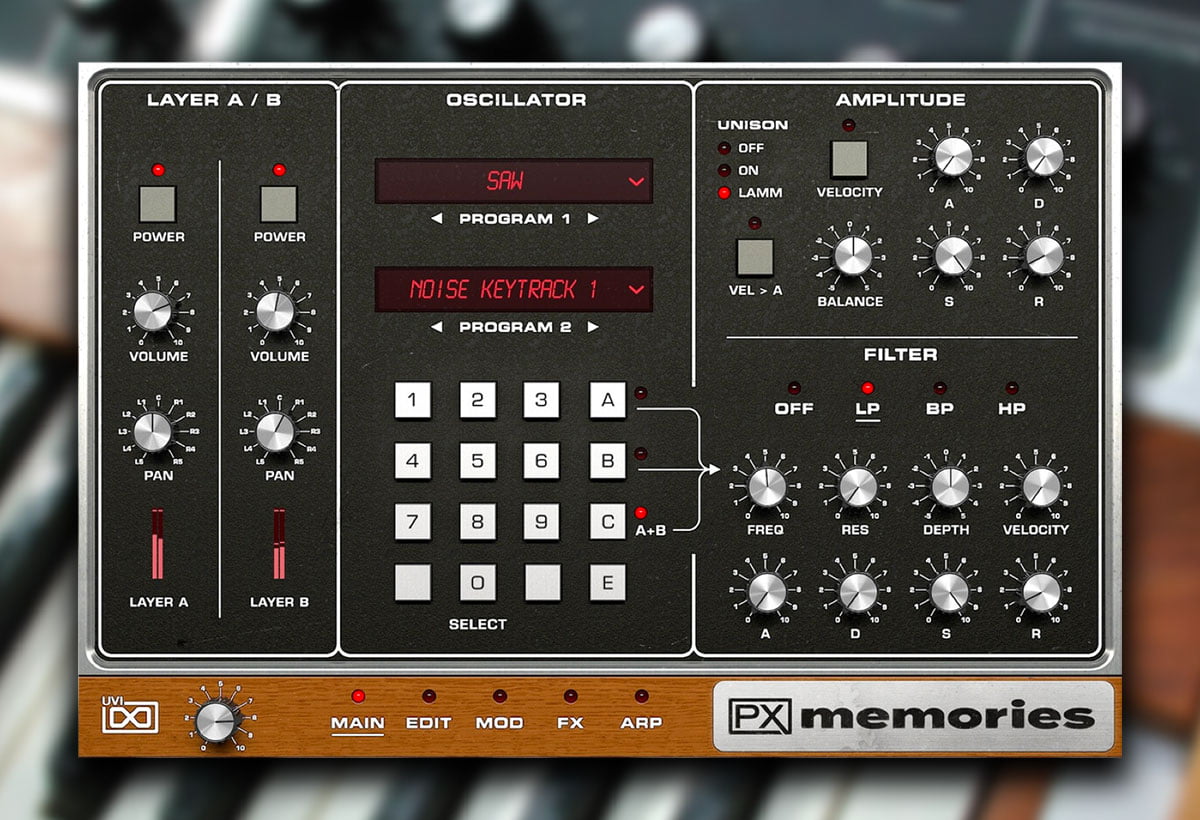This screenshot has height=820, width=1200.
Task: Click keypad button 3 in Select grid
Action: 542,401
